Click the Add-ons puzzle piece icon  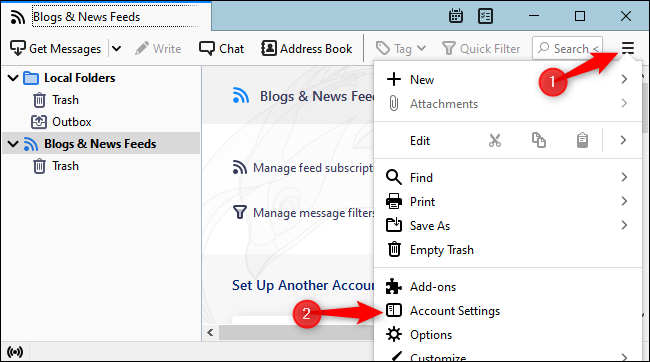(x=393, y=287)
